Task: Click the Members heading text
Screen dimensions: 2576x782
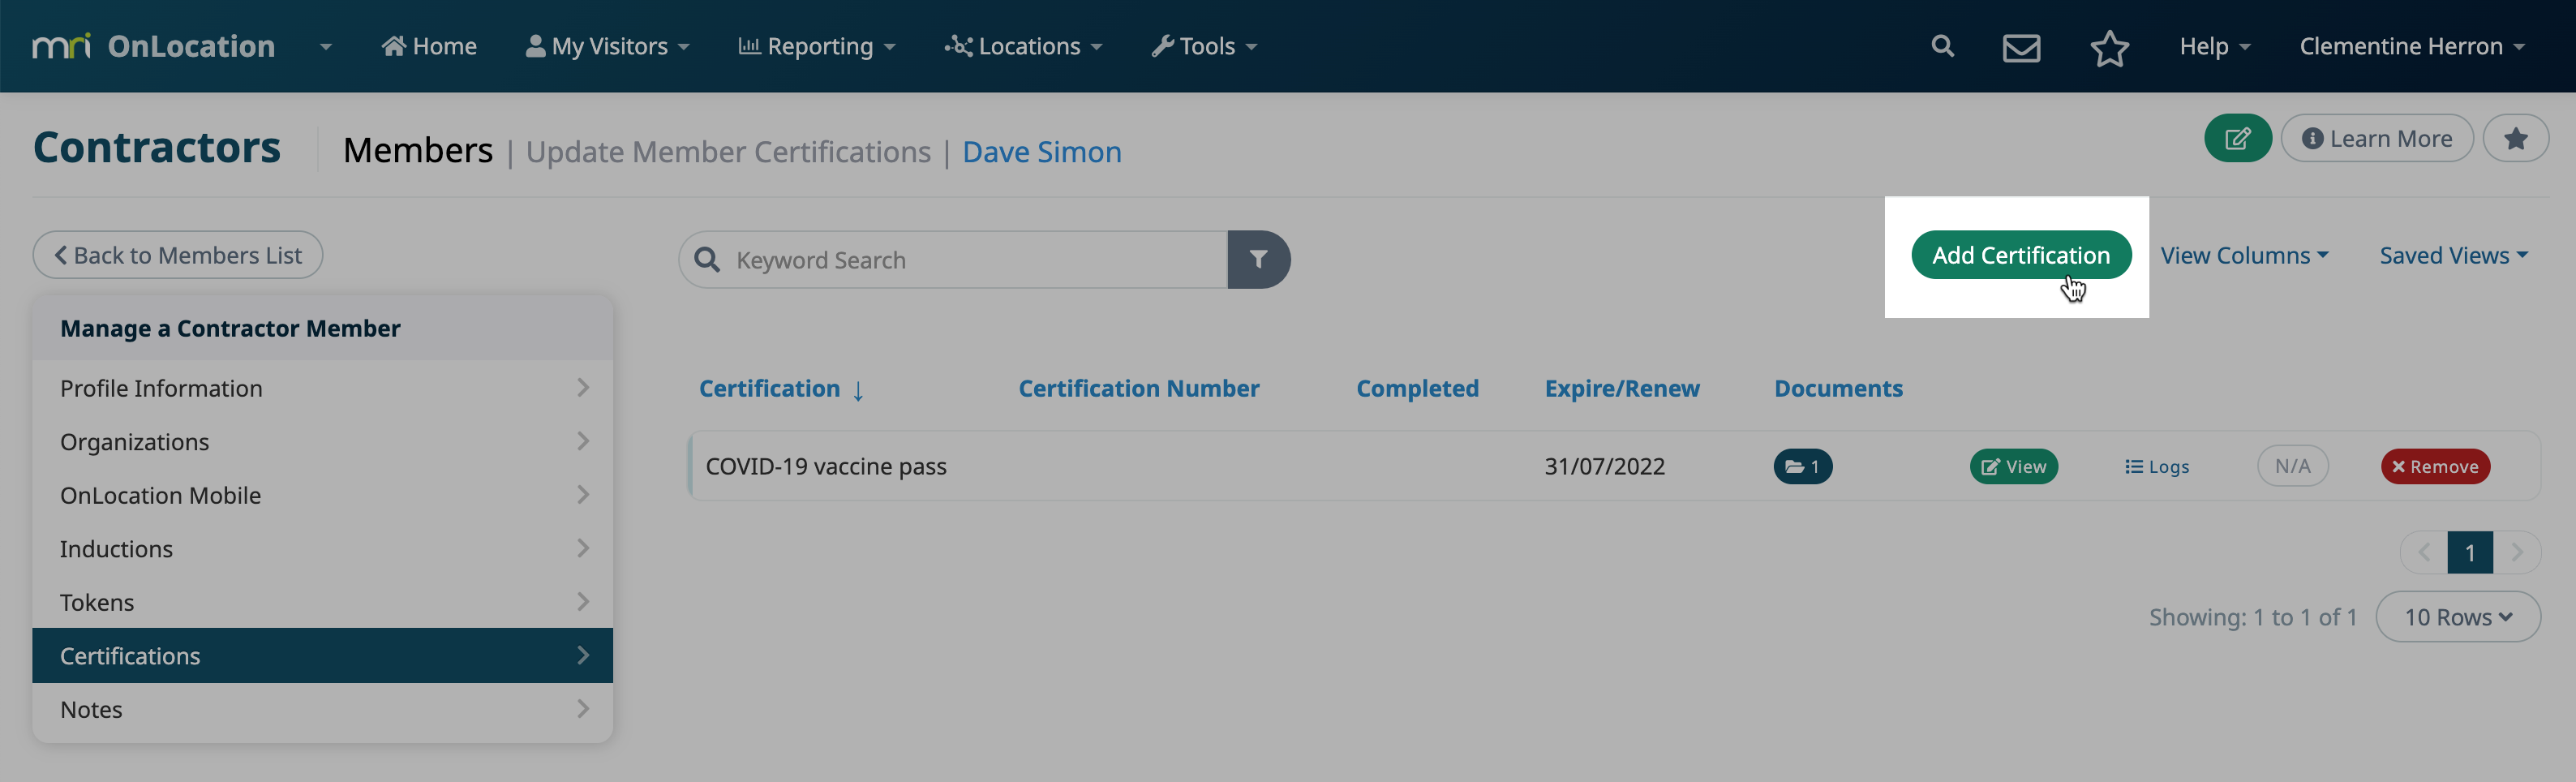Action: (417, 150)
